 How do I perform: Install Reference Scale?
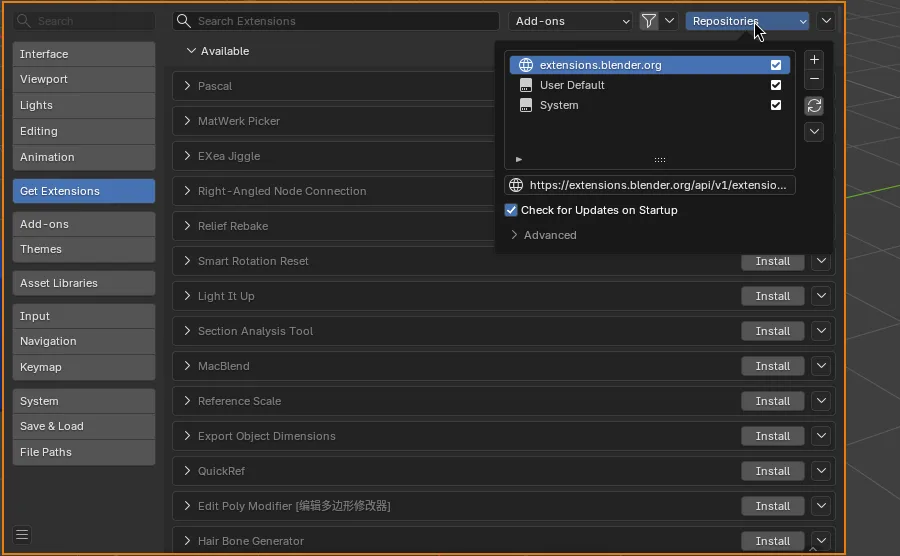pos(773,401)
